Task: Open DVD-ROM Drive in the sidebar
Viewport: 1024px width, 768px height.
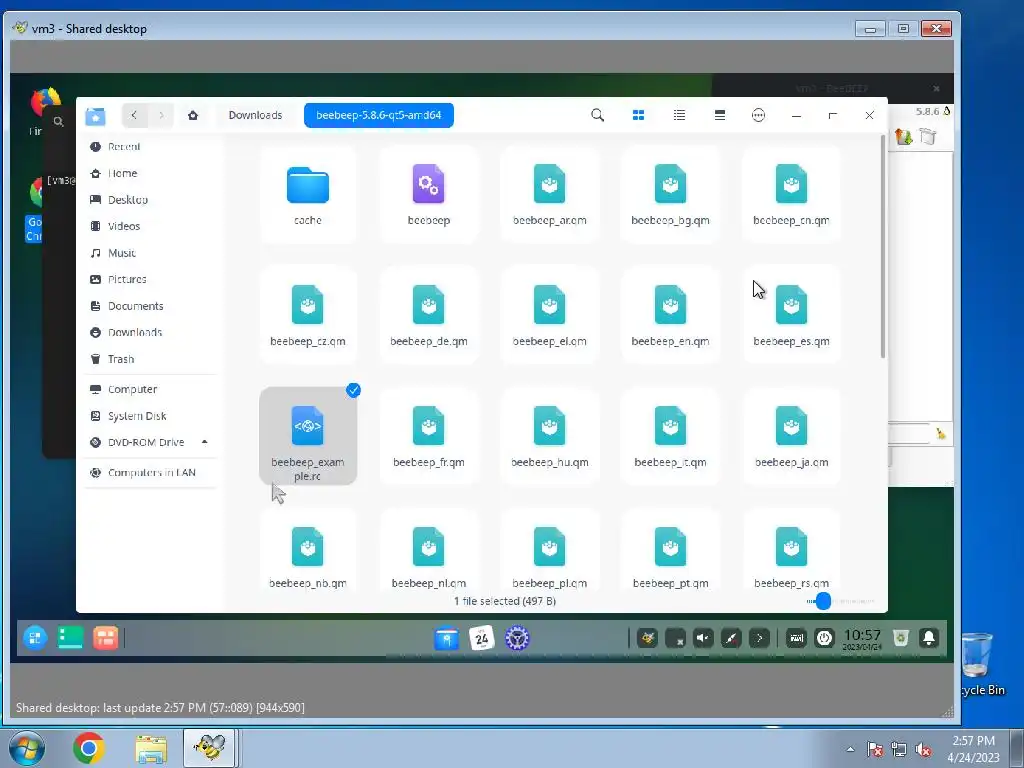Action: pos(146,442)
